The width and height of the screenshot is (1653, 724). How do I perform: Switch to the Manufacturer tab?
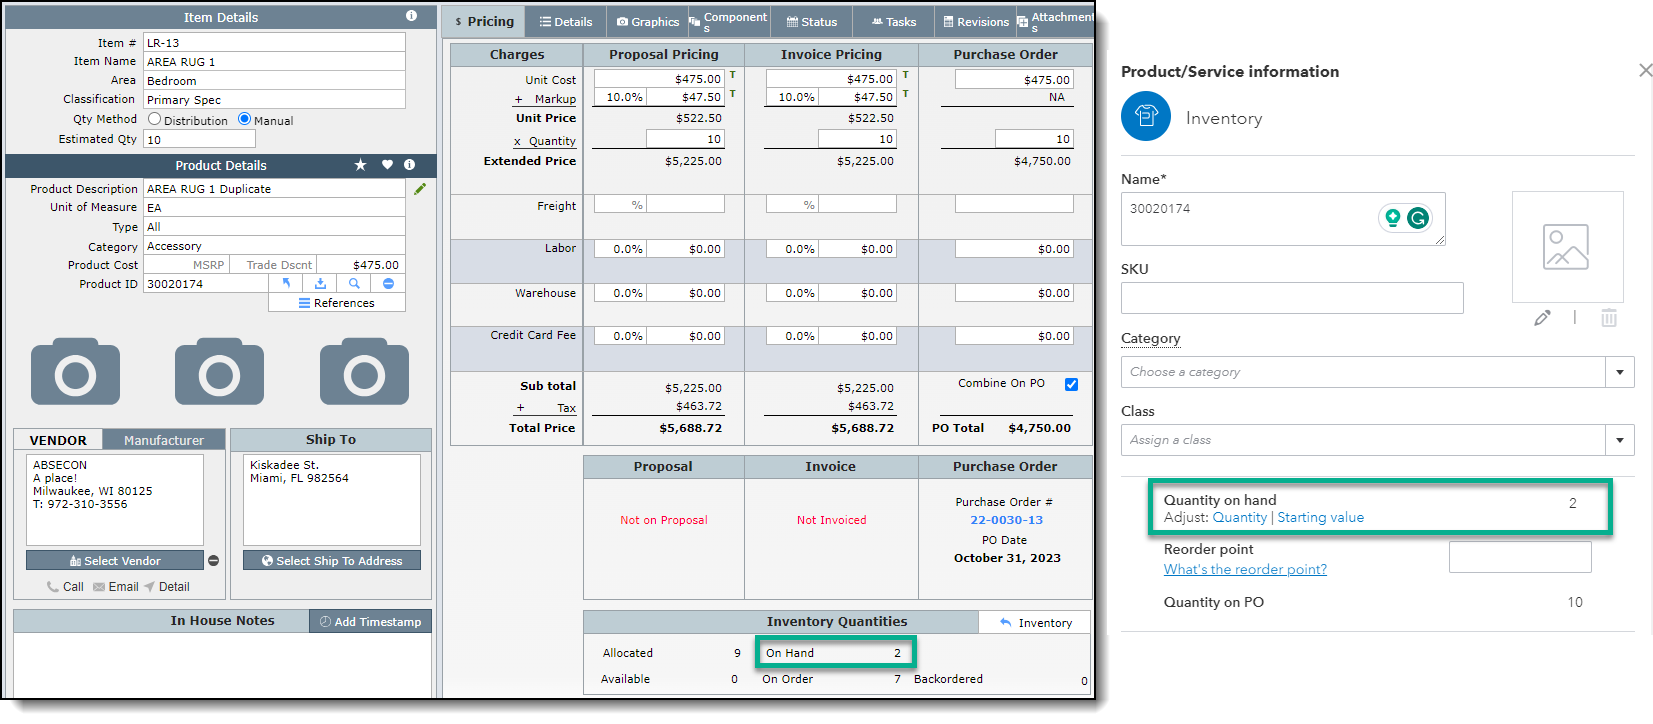164,440
